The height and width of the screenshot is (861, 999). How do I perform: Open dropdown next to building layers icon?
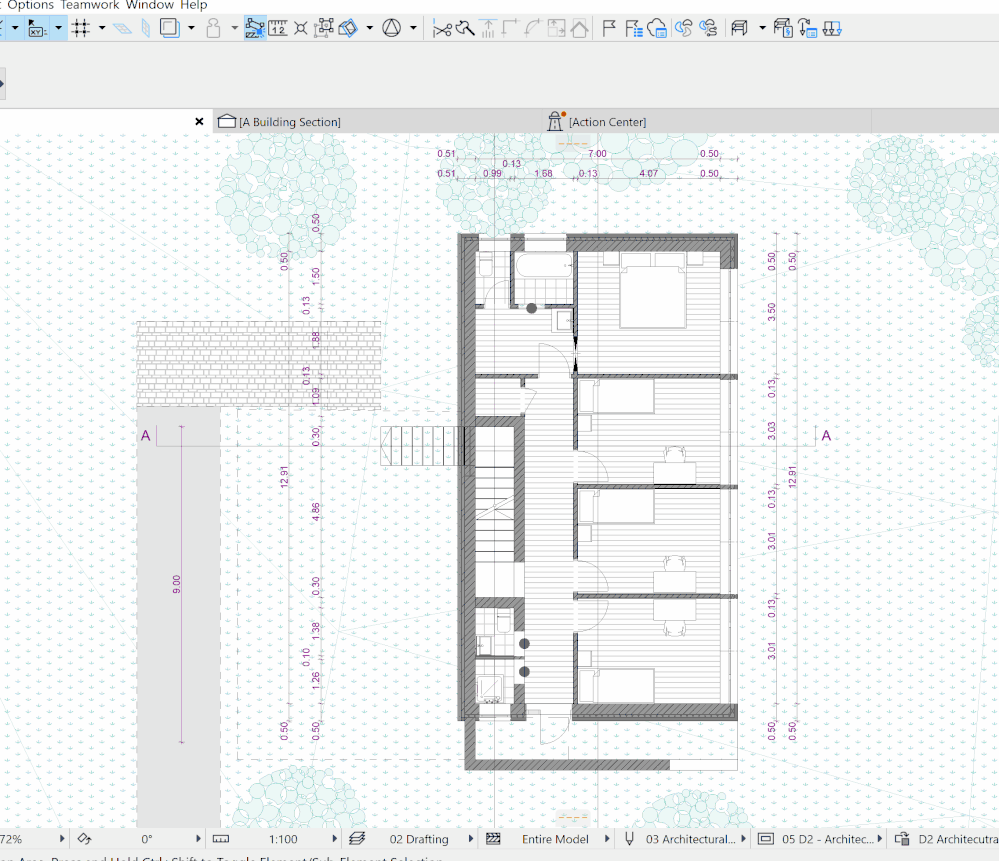click(762, 28)
